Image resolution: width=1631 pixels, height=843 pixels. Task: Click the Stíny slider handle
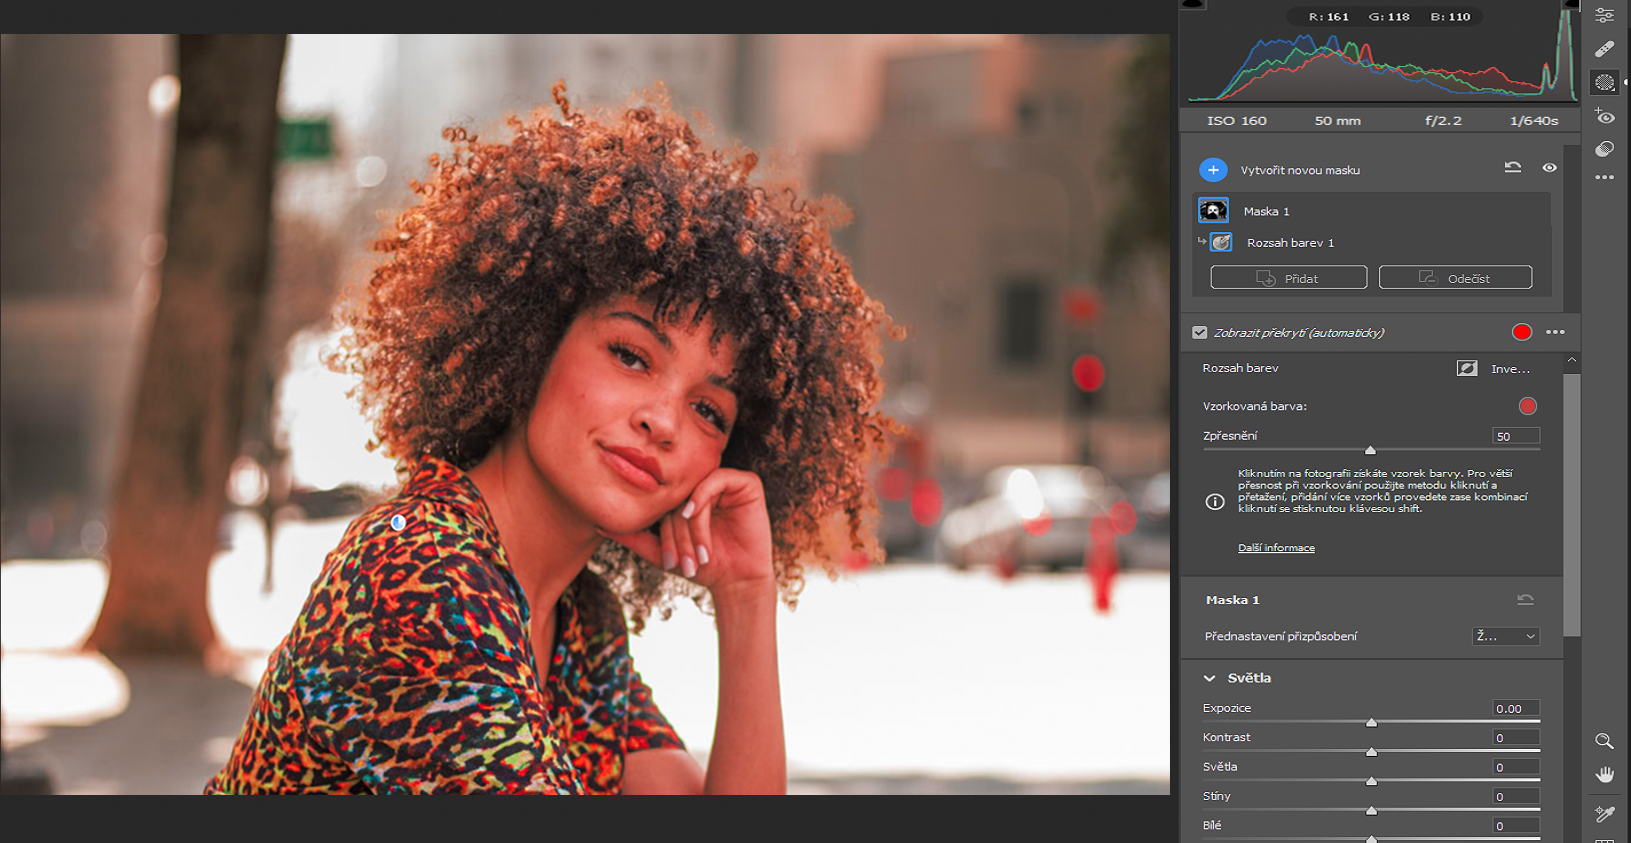1371,810
